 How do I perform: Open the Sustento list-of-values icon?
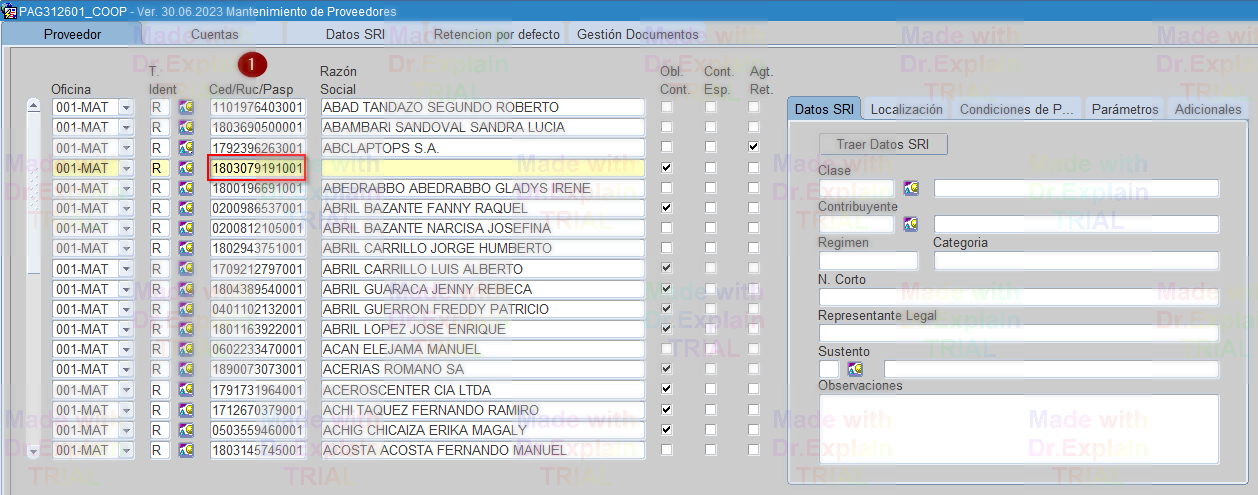(x=855, y=369)
